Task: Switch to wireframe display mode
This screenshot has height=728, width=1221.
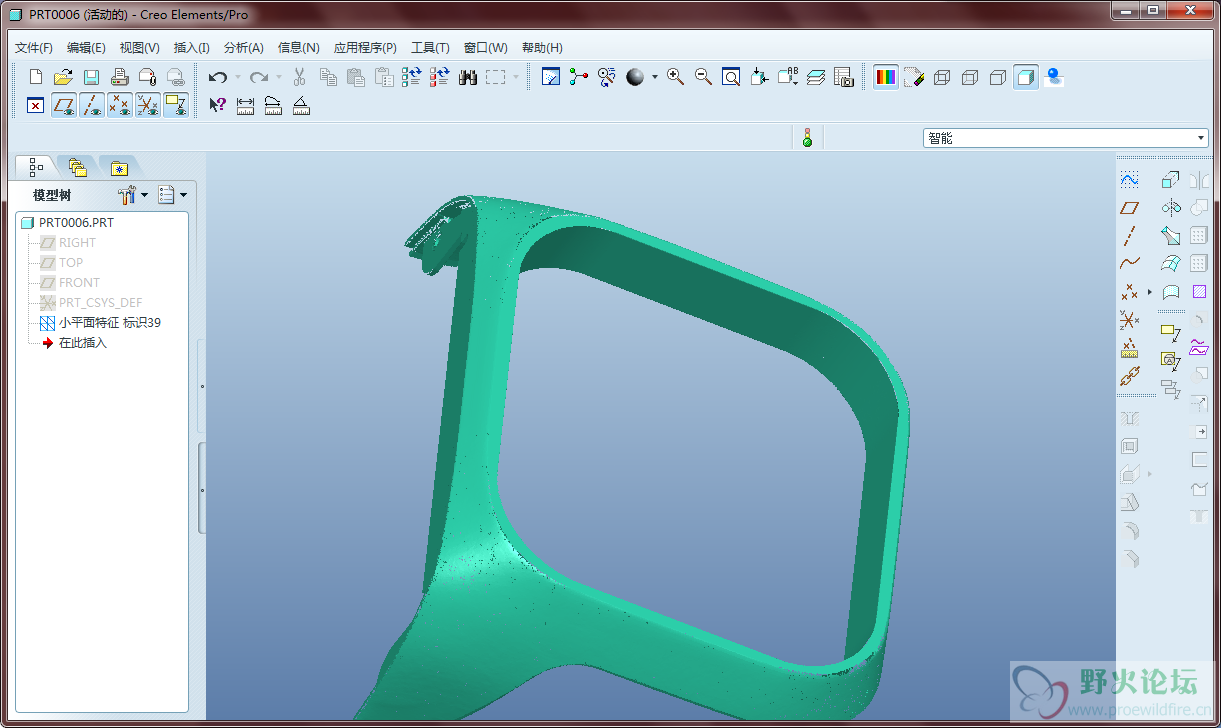Action: pyautogui.click(x=941, y=77)
